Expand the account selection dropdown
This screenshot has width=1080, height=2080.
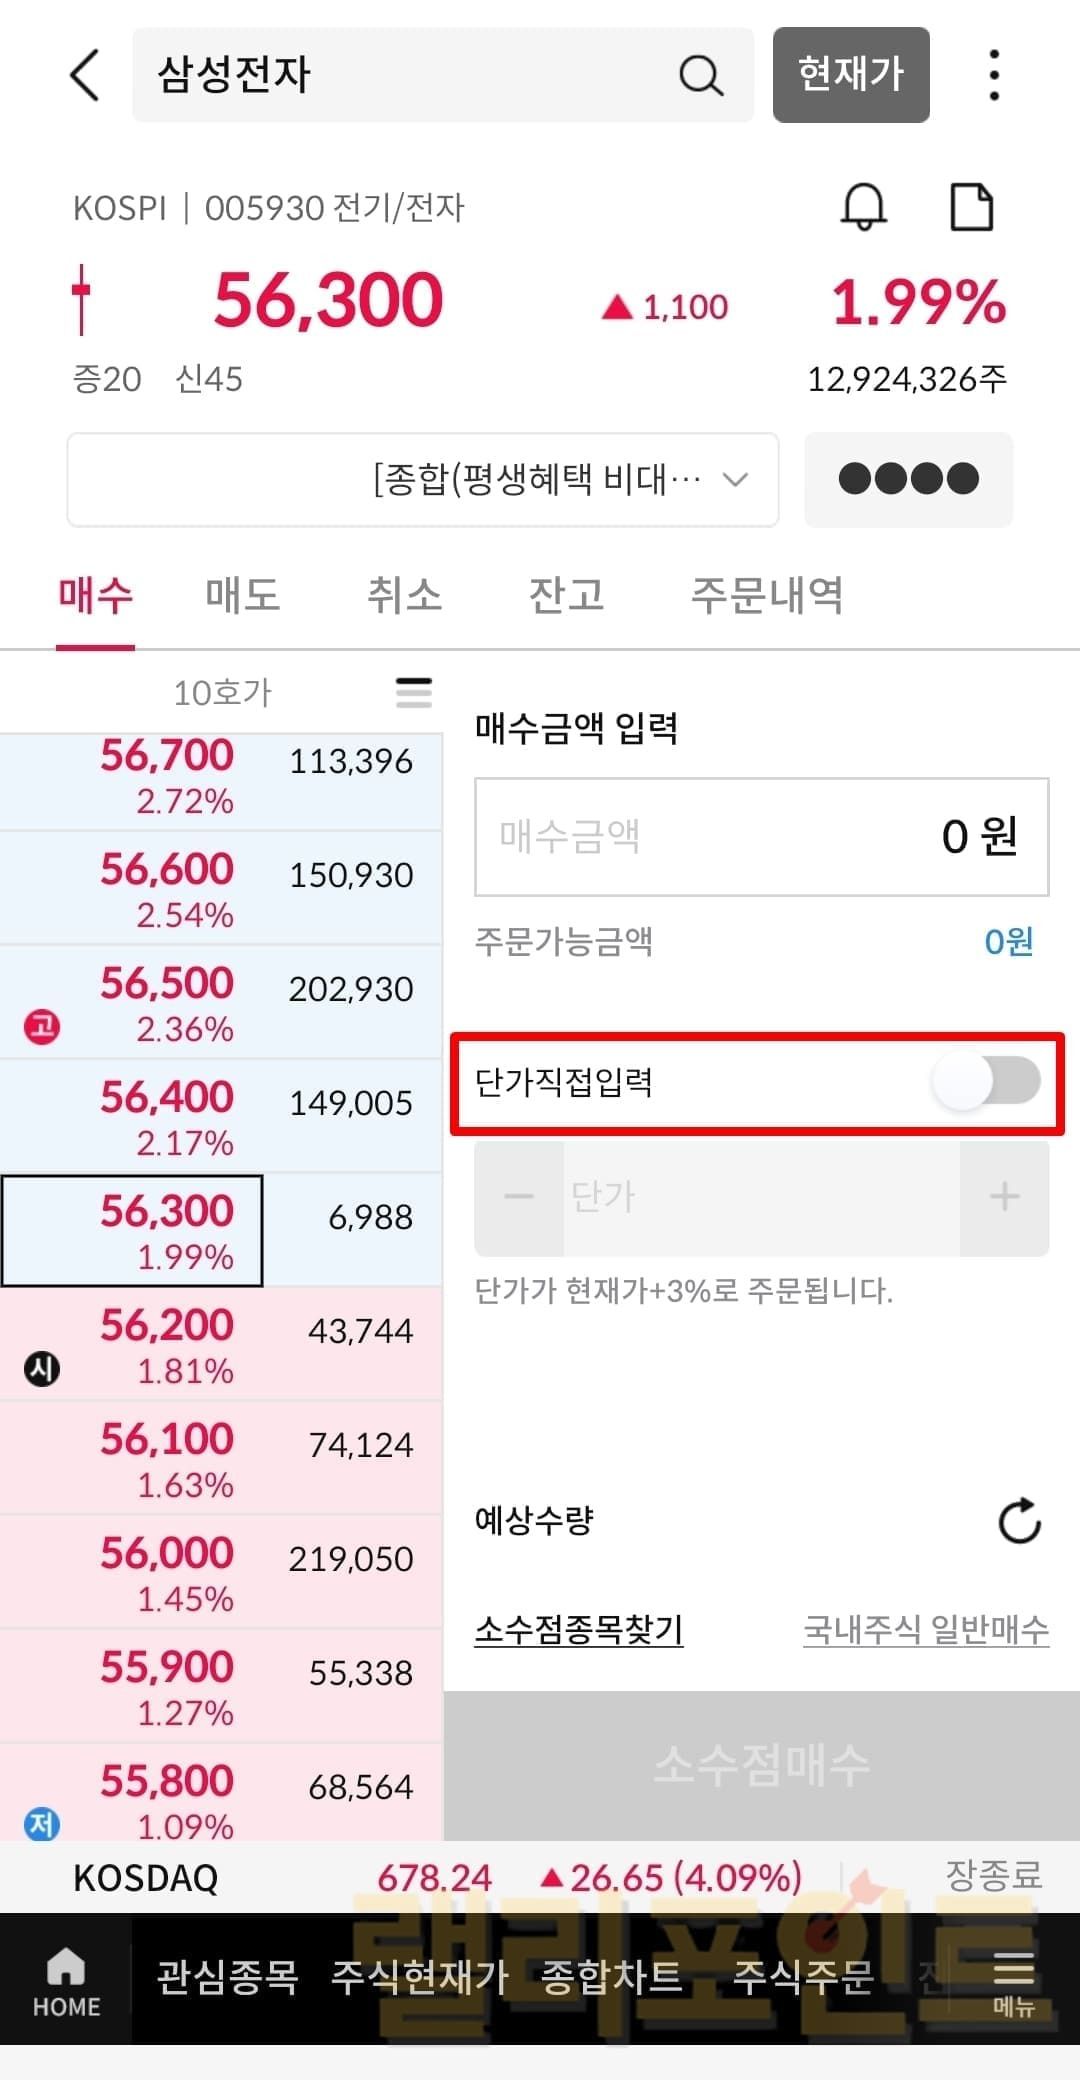point(423,480)
